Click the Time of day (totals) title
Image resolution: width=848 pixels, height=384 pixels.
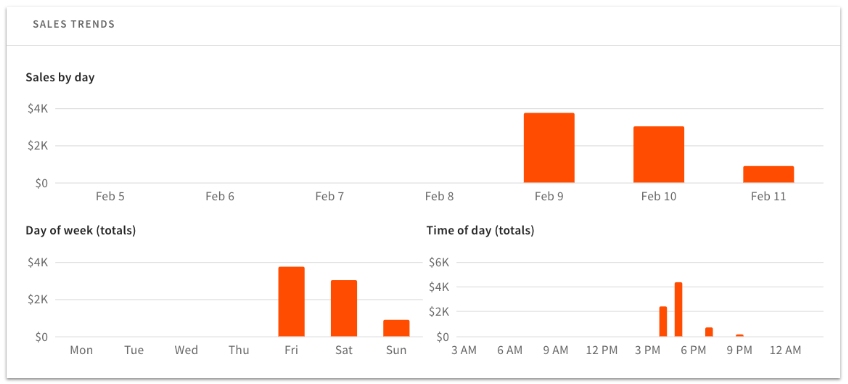(480, 230)
